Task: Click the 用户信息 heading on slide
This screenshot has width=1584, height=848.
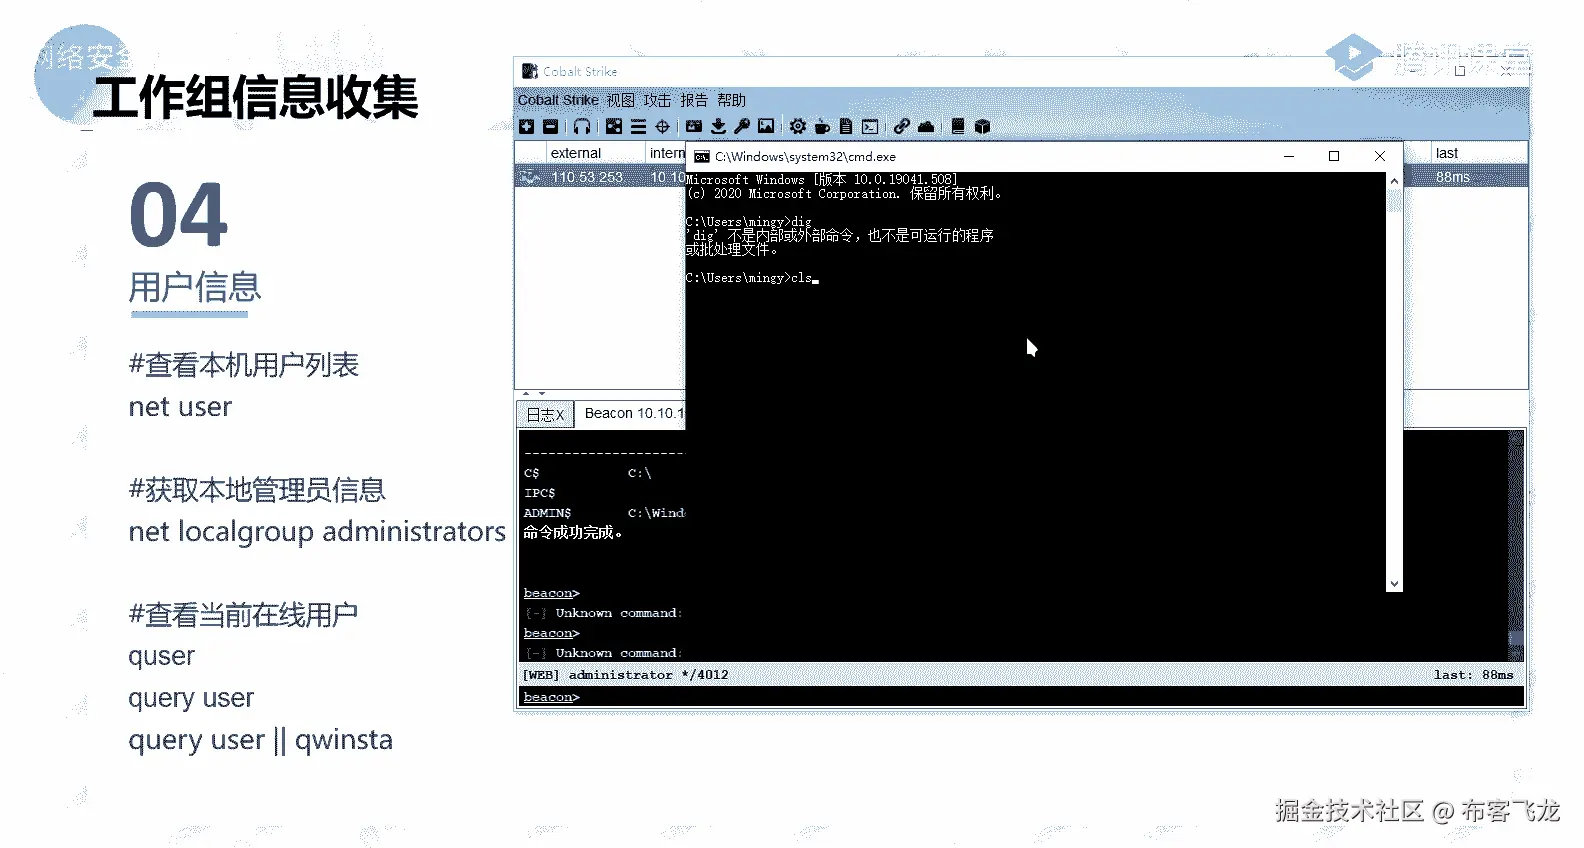Action: (x=195, y=287)
